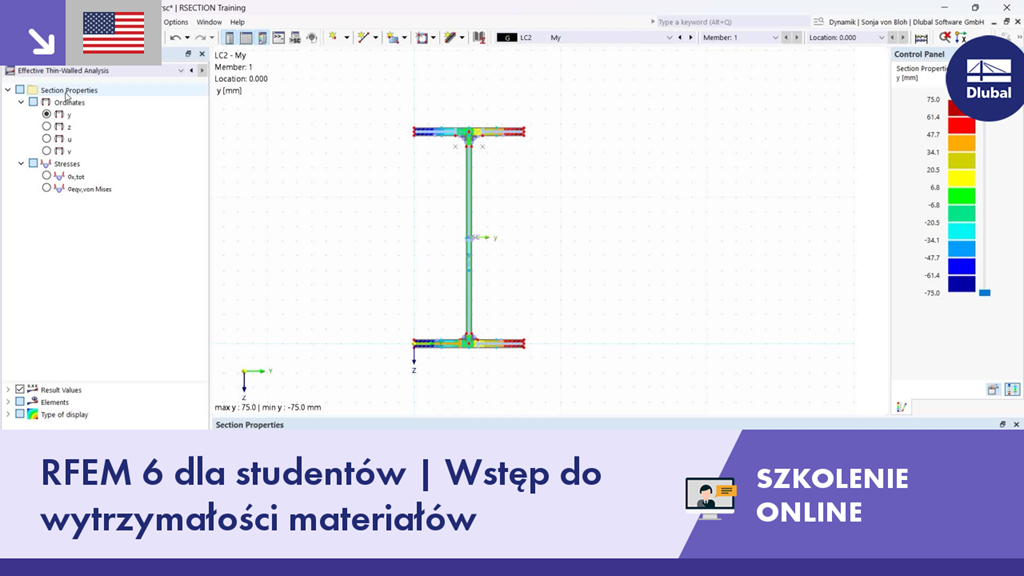Toggle the Section Properties checkbox

click(20, 89)
